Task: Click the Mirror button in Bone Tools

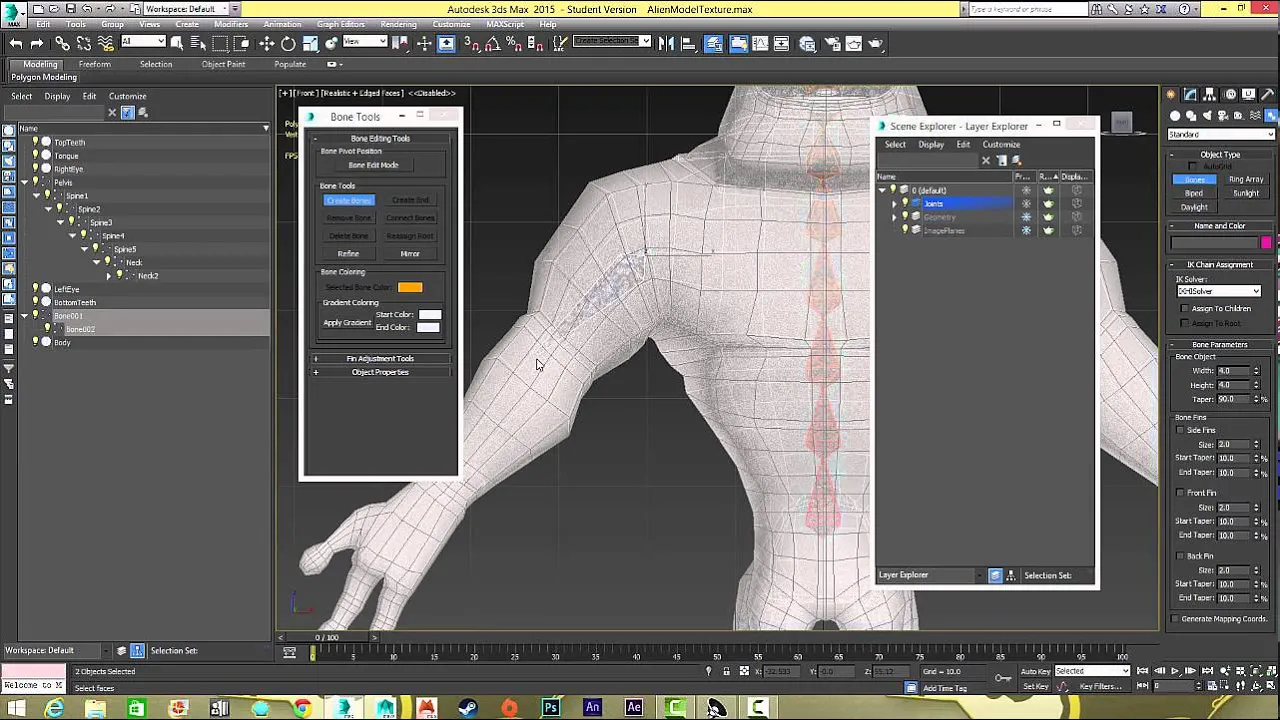Action: tap(410, 254)
